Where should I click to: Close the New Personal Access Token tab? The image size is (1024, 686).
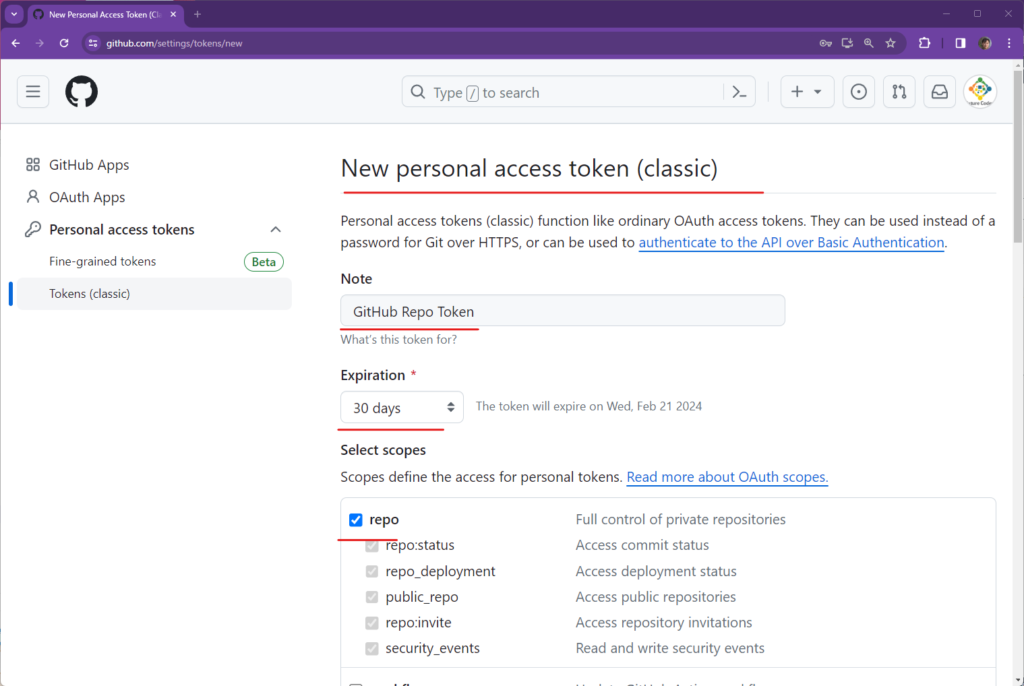[173, 14]
